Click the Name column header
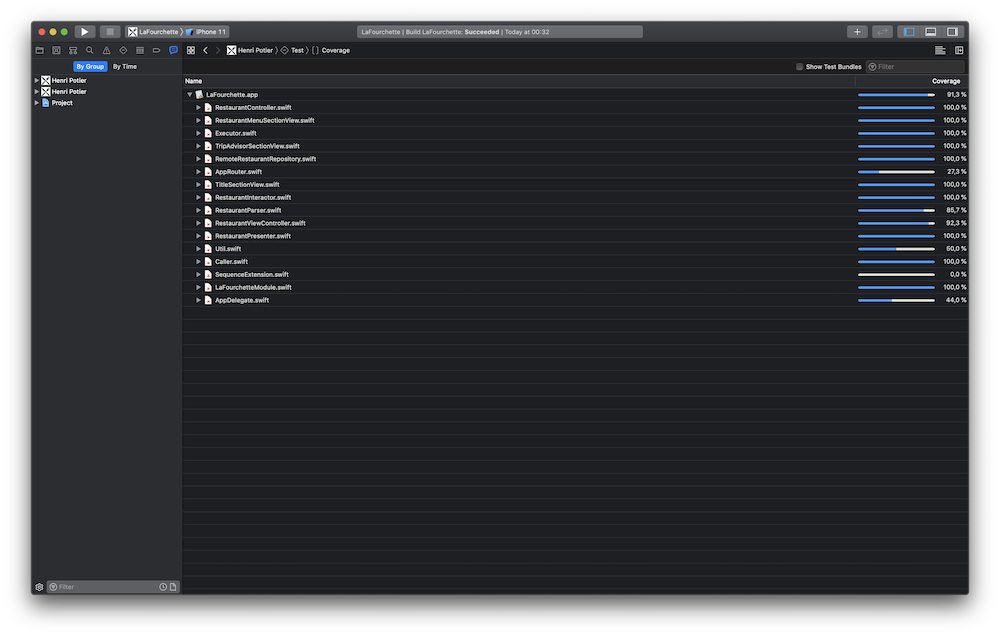This screenshot has width=1000, height=636. 193,81
